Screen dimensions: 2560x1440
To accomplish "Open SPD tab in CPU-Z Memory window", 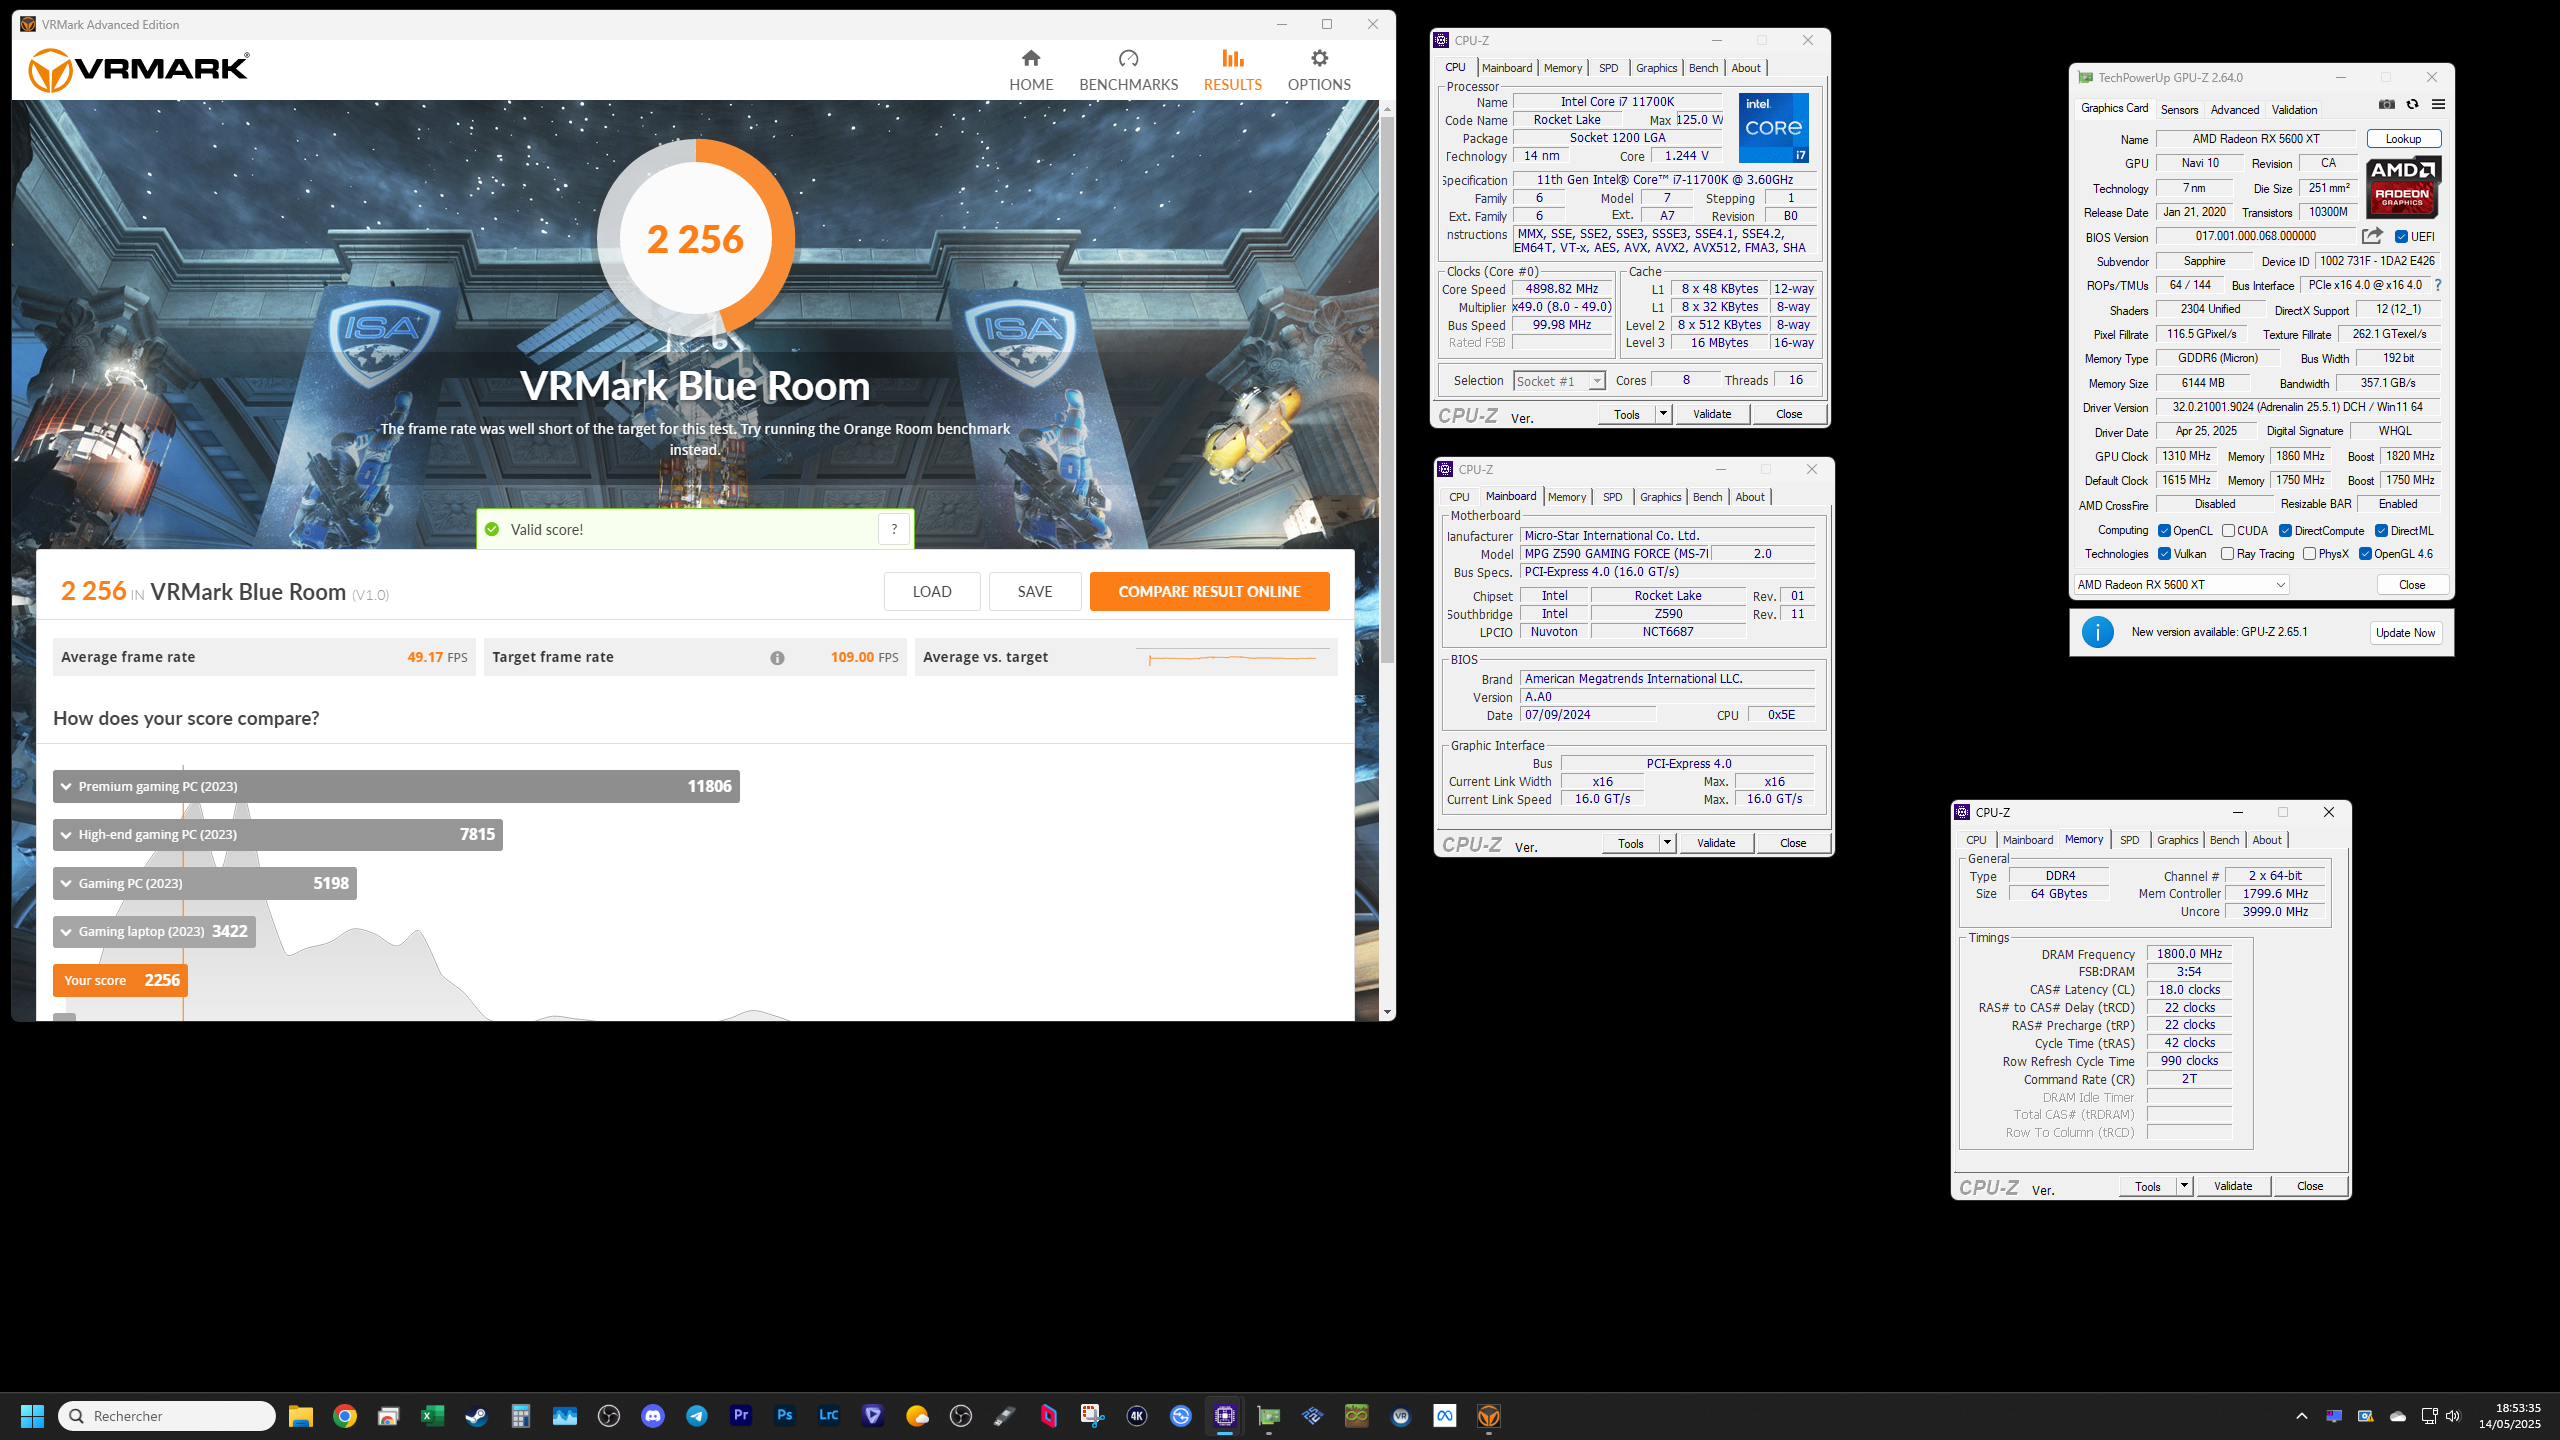I will click(2130, 840).
